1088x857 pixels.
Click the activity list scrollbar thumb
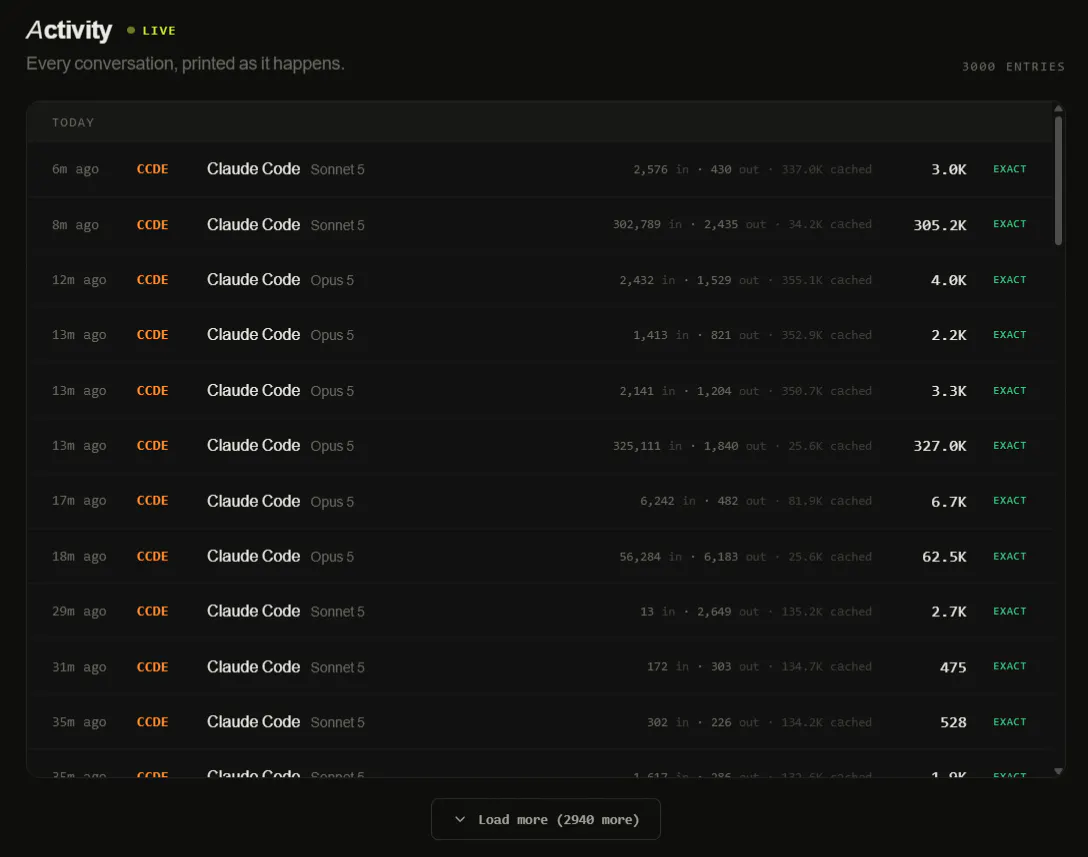[1058, 180]
